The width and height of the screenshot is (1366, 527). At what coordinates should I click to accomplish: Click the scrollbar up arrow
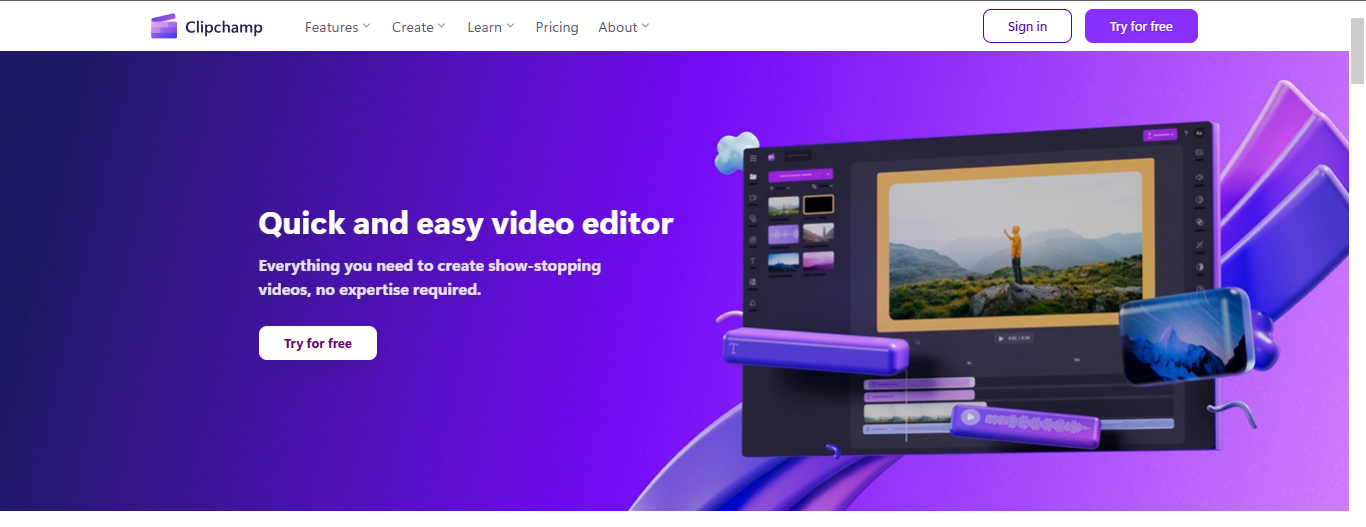click(1357, 9)
